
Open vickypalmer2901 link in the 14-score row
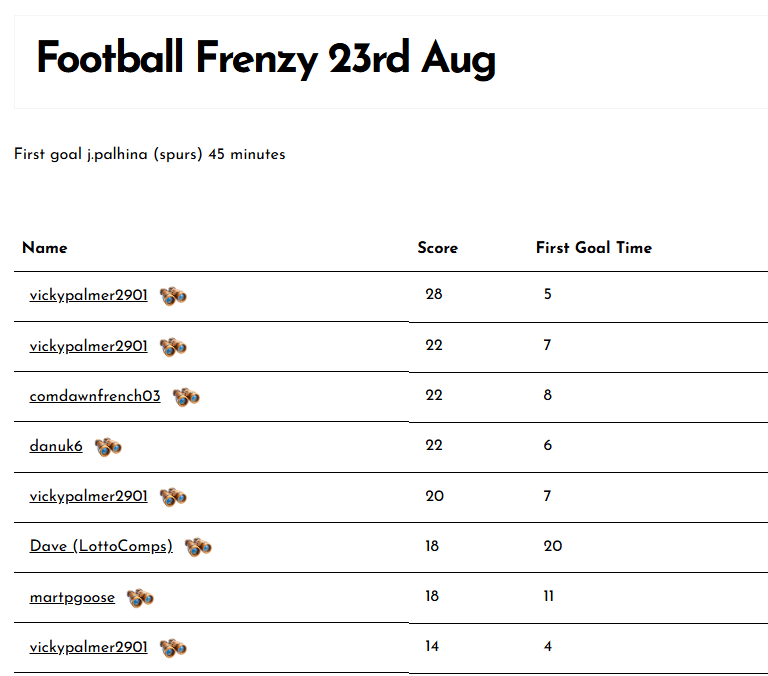point(88,647)
